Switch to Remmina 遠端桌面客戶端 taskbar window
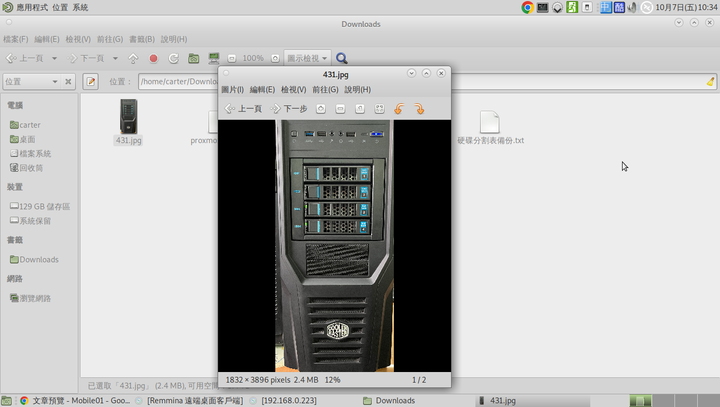 [190, 401]
